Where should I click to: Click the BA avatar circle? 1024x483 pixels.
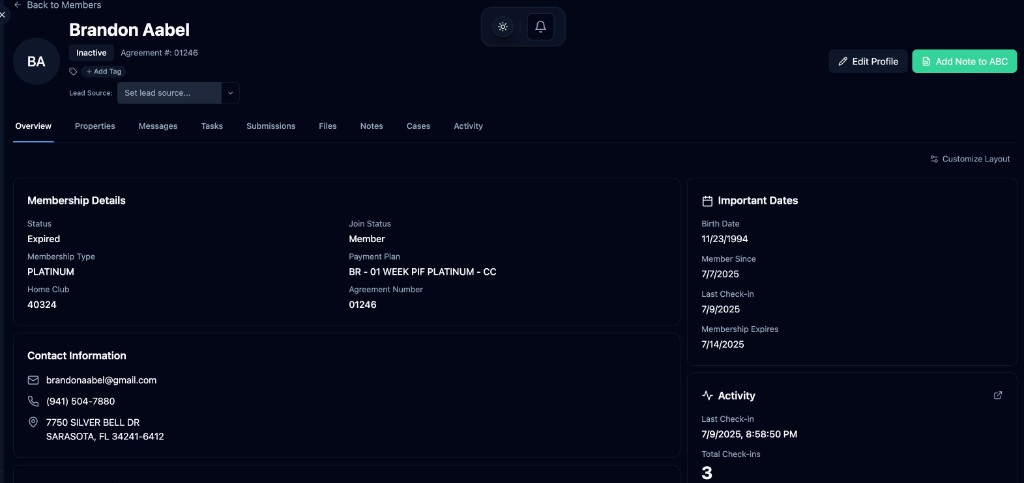point(37,61)
